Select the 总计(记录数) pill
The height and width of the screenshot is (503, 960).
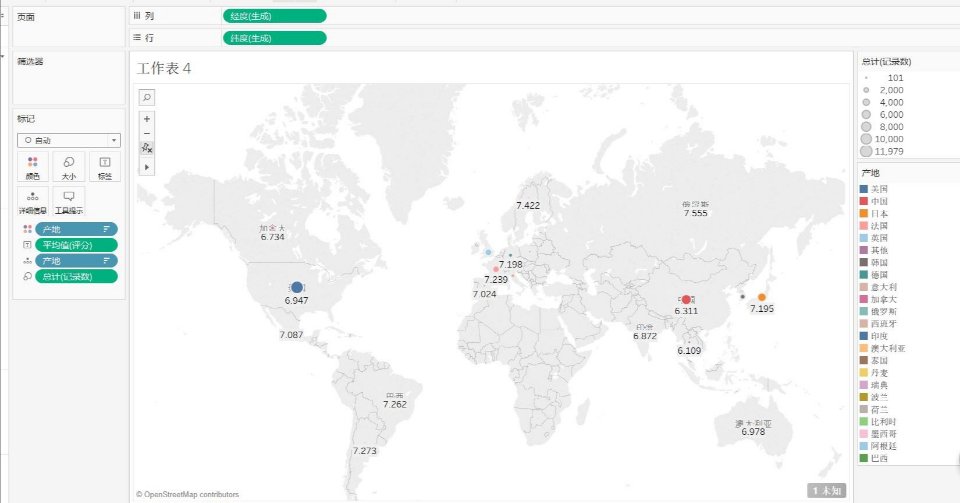pyautogui.click(x=76, y=277)
